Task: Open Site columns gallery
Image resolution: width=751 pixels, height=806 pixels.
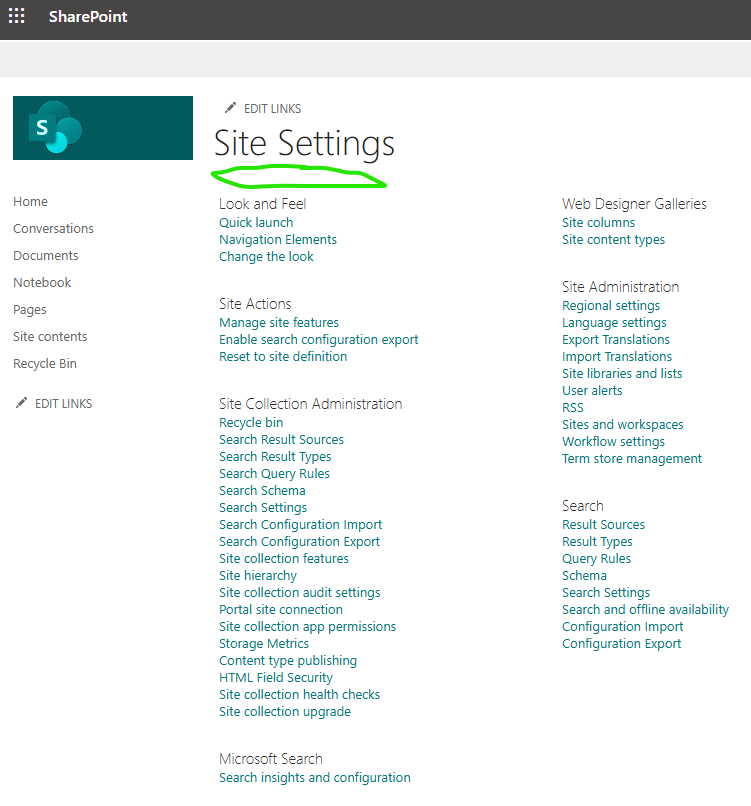Action: (x=598, y=223)
